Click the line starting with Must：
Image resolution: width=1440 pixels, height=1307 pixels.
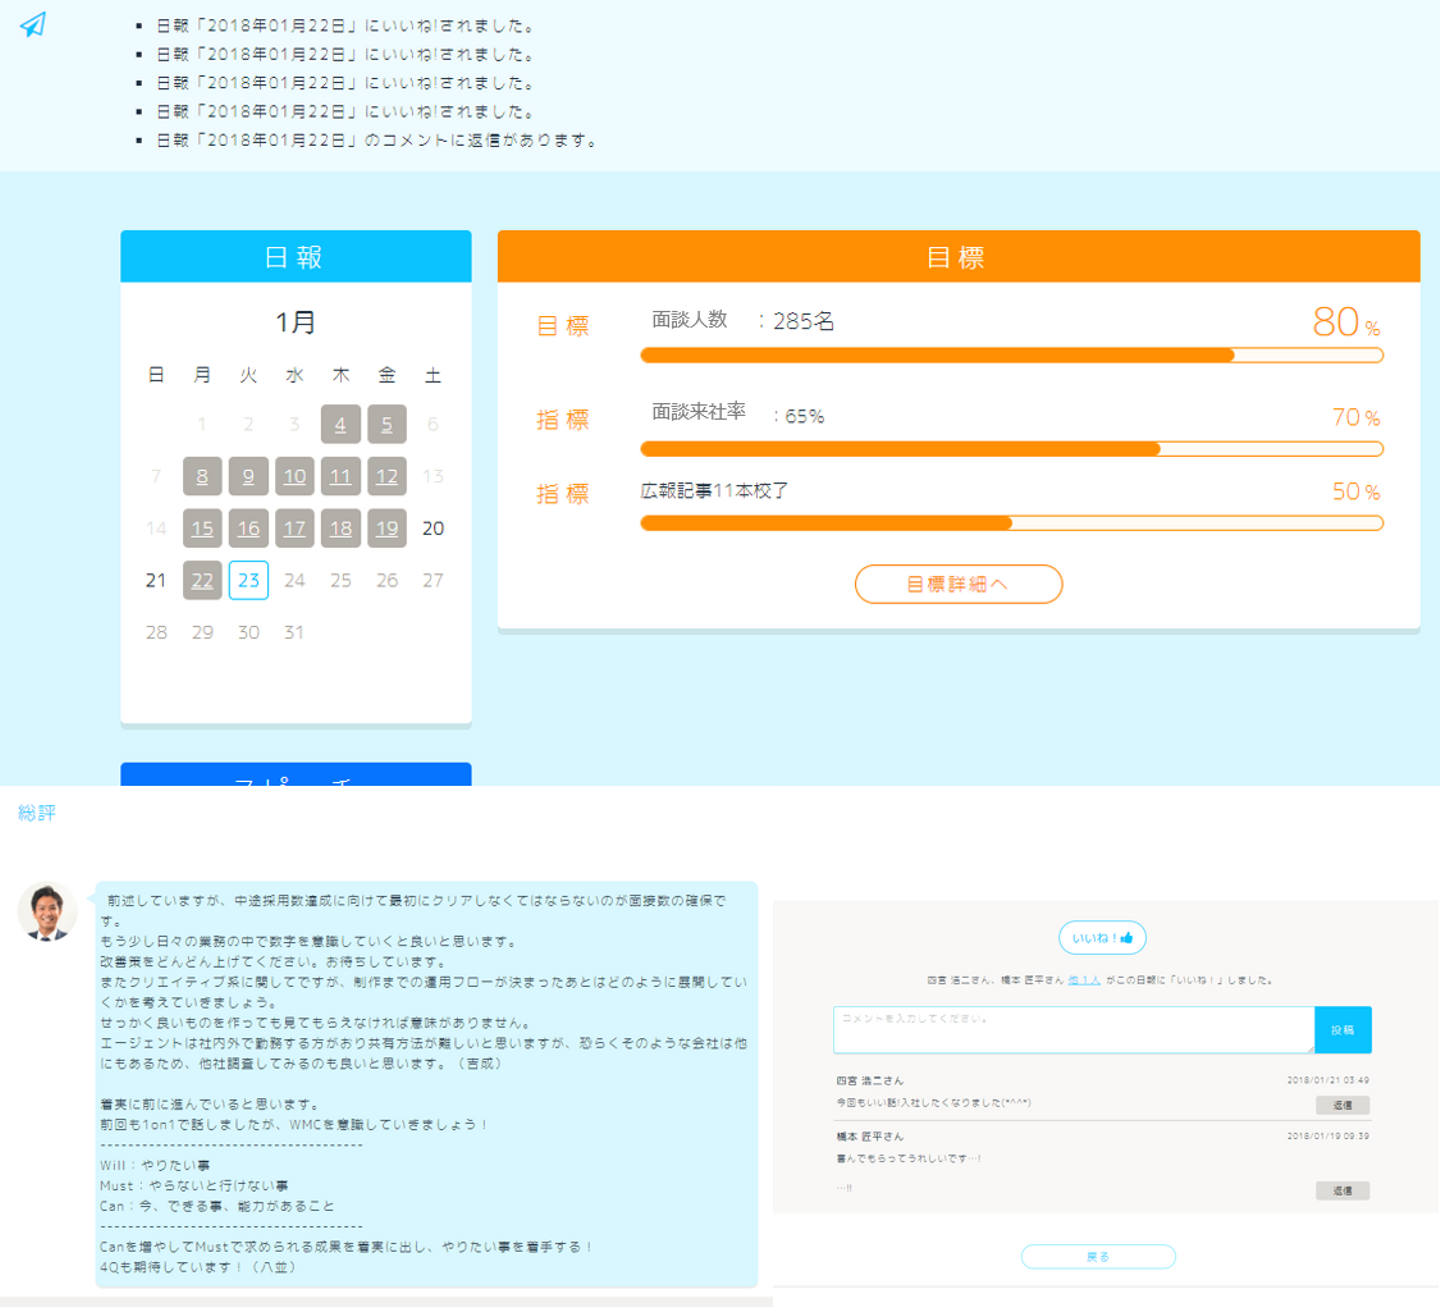tap(194, 1186)
